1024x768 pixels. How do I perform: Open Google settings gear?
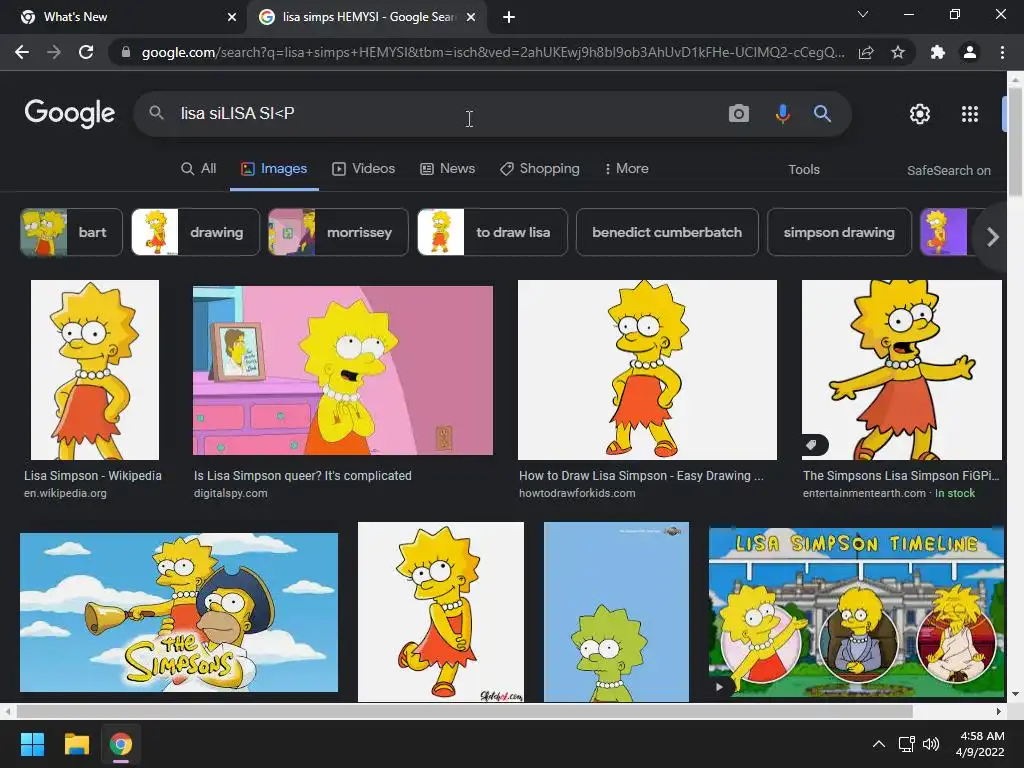920,114
